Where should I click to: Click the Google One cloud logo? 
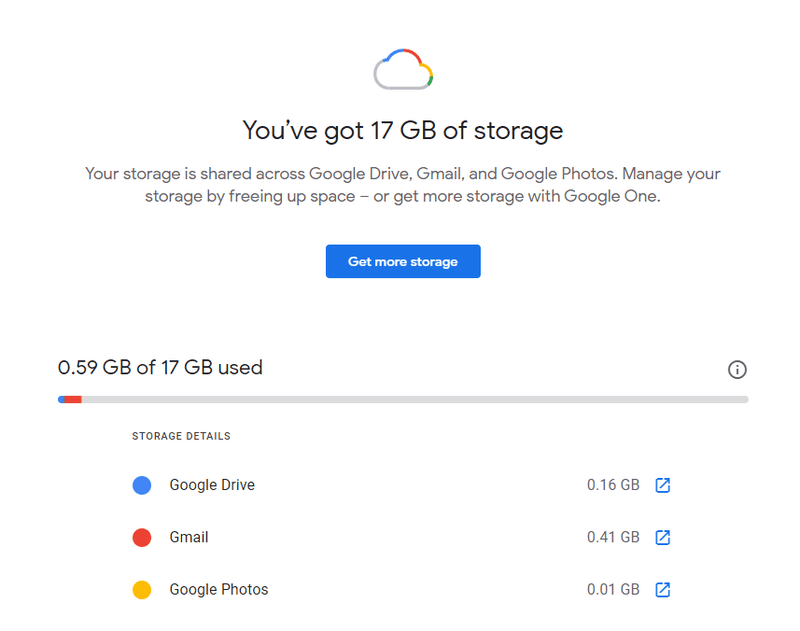[403, 69]
